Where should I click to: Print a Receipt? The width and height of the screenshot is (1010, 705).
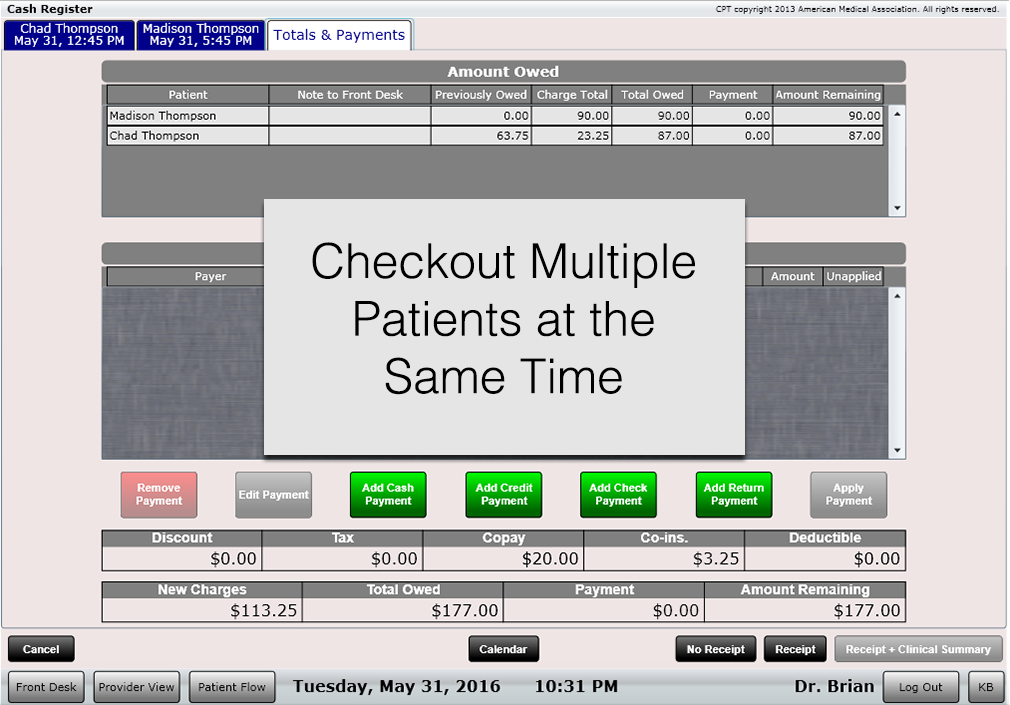794,648
